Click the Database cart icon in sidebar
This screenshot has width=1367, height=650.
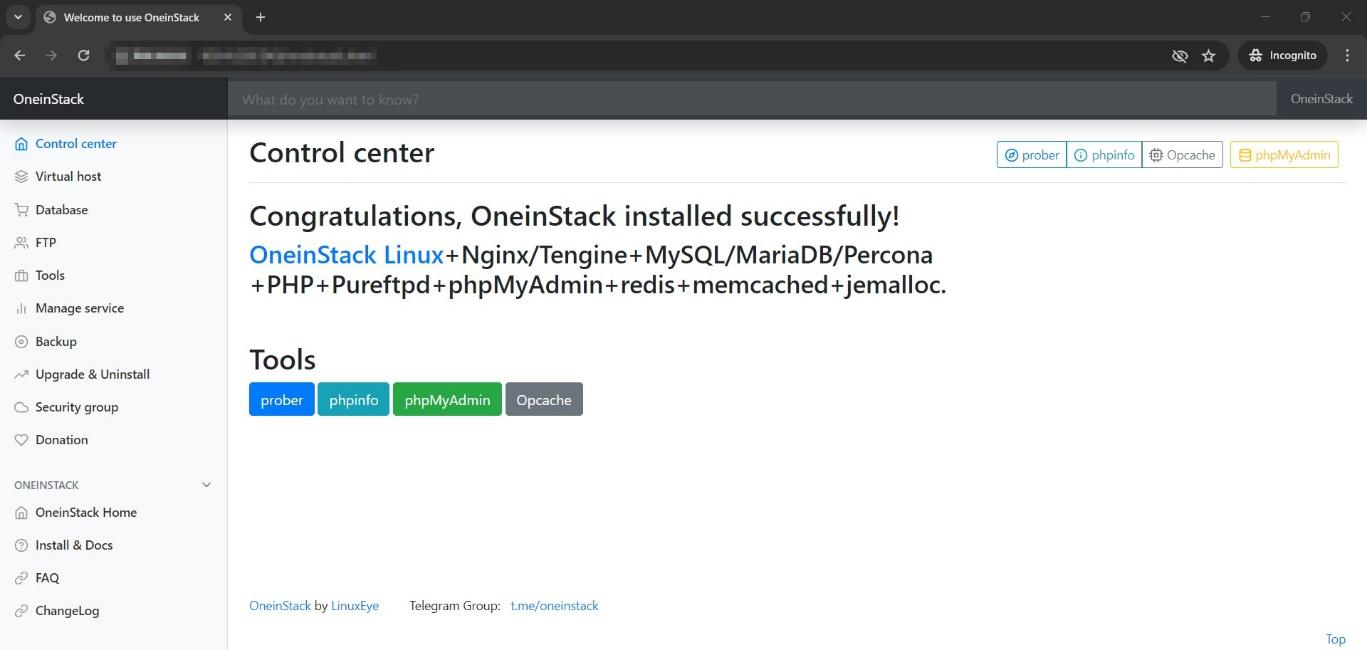[x=21, y=210]
